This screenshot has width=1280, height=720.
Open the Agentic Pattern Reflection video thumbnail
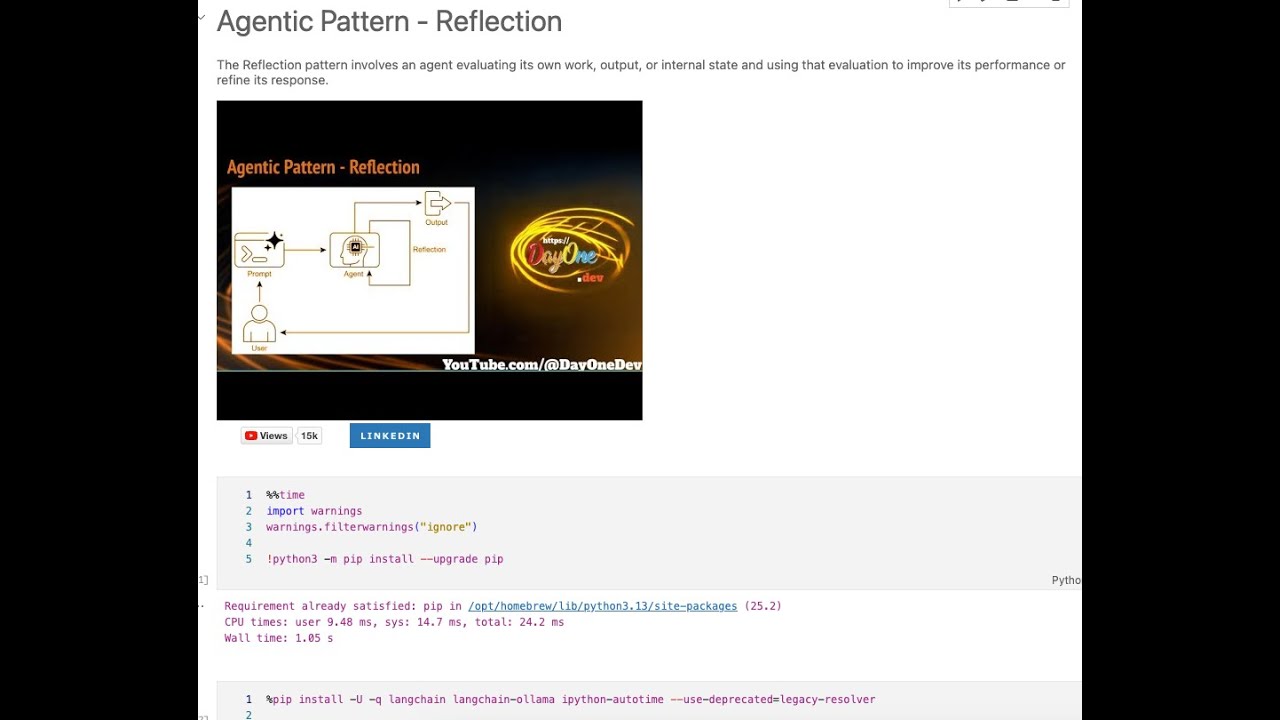429,260
